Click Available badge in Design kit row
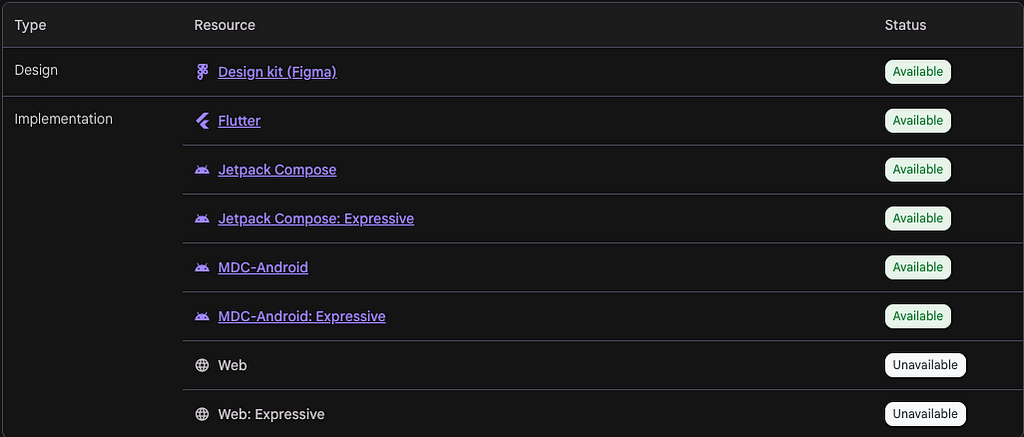The image size is (1024, 437). click(918, 72)
